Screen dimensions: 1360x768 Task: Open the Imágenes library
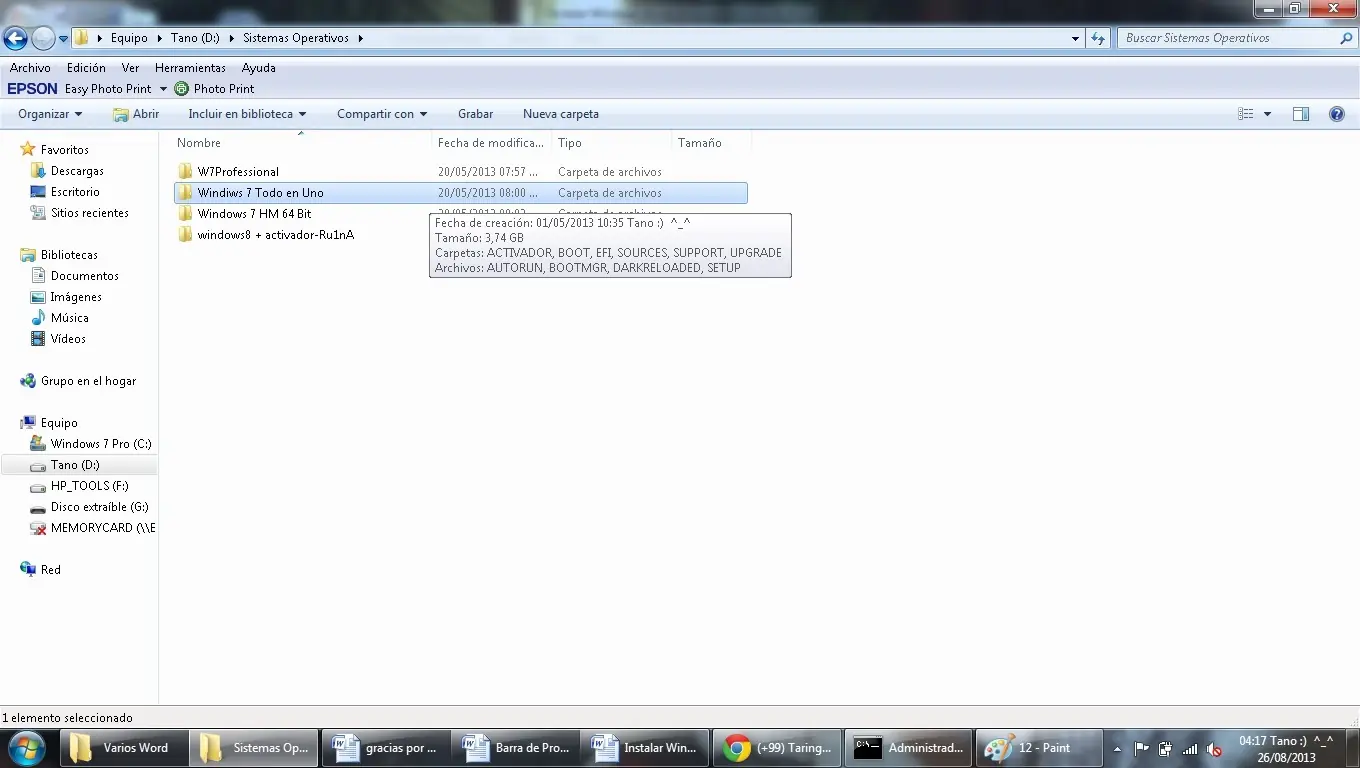pos(76,297)
